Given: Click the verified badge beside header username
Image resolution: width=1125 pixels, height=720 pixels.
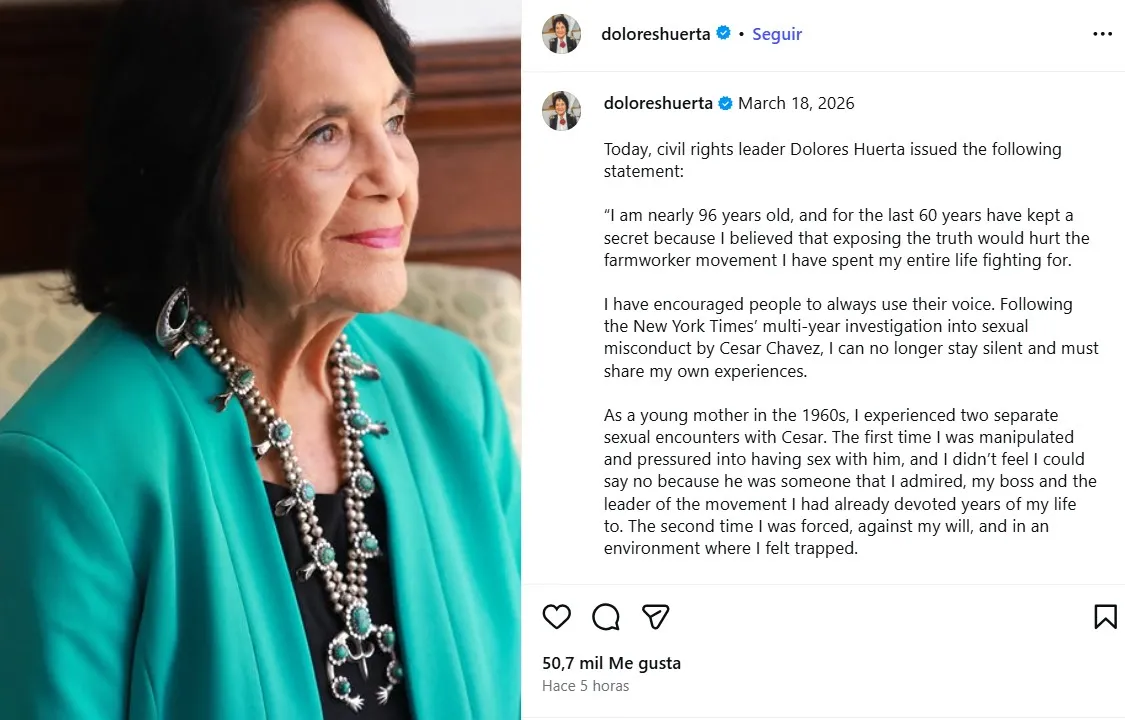Looking at the screenshot, I should (722, 34).
